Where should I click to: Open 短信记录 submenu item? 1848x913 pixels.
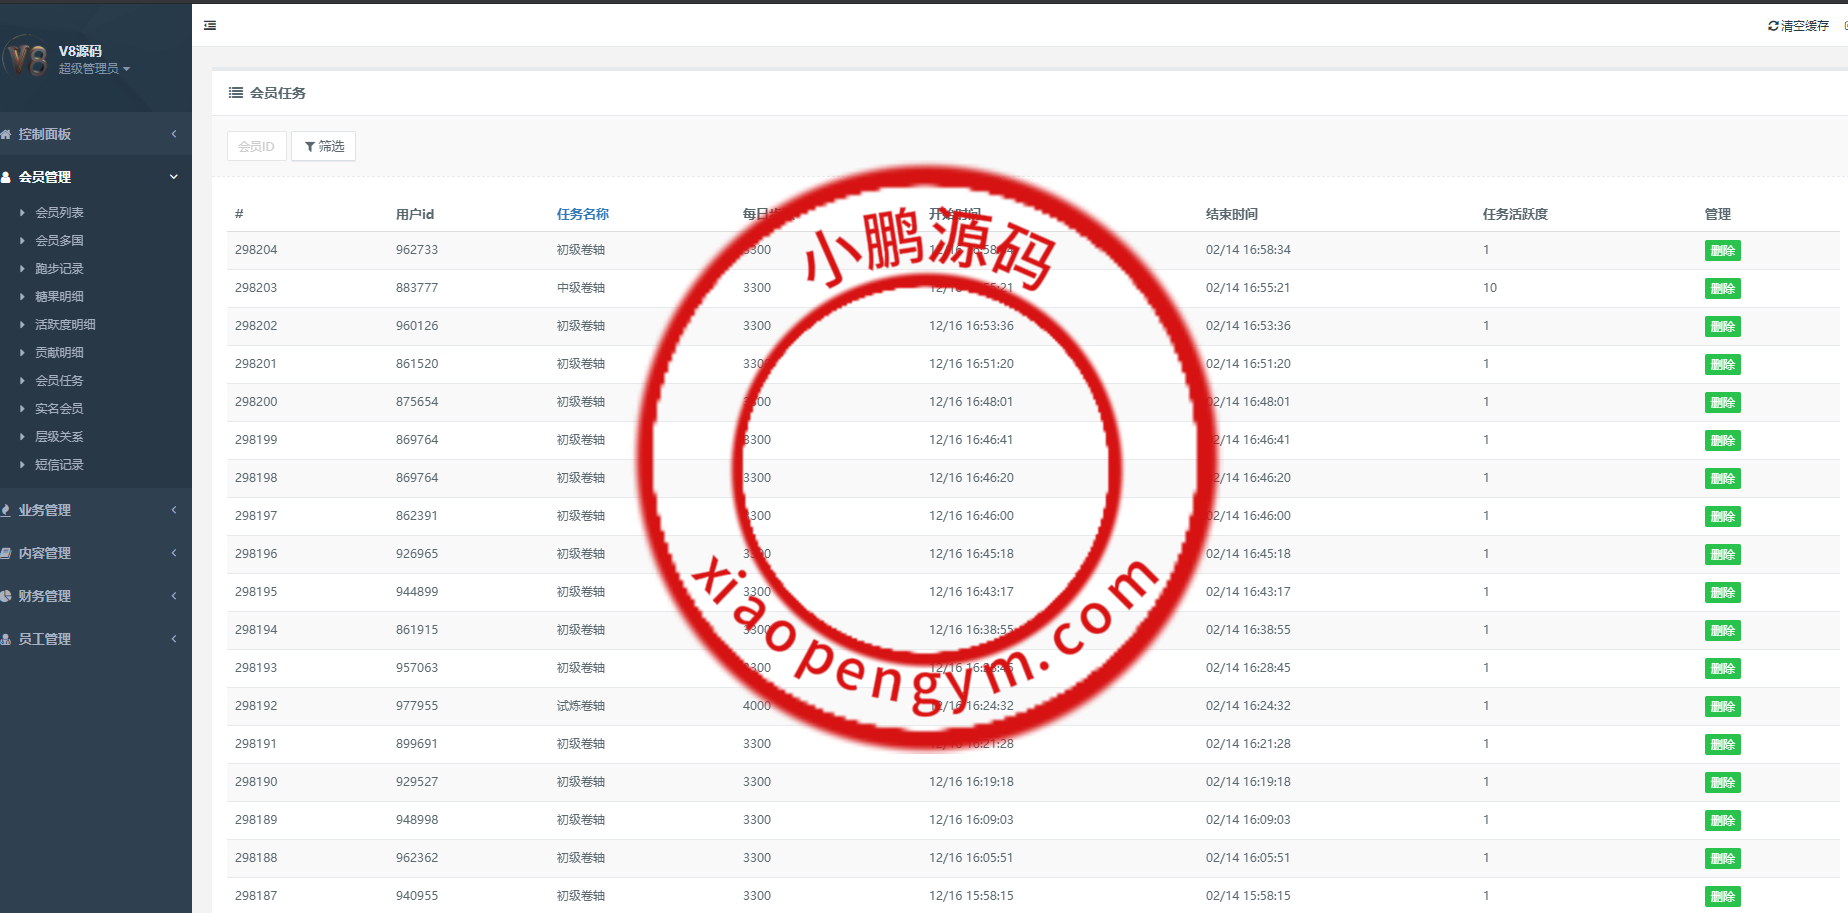point(59,465)
